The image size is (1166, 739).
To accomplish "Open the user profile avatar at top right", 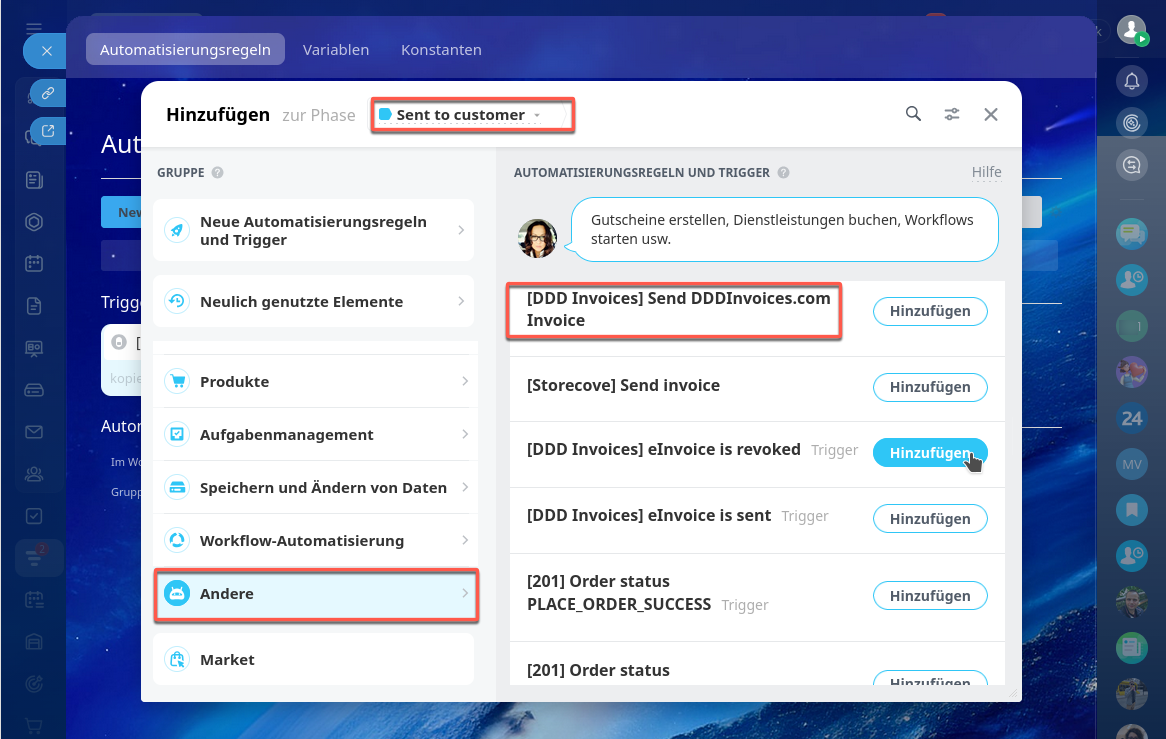I will point(1132,30).
